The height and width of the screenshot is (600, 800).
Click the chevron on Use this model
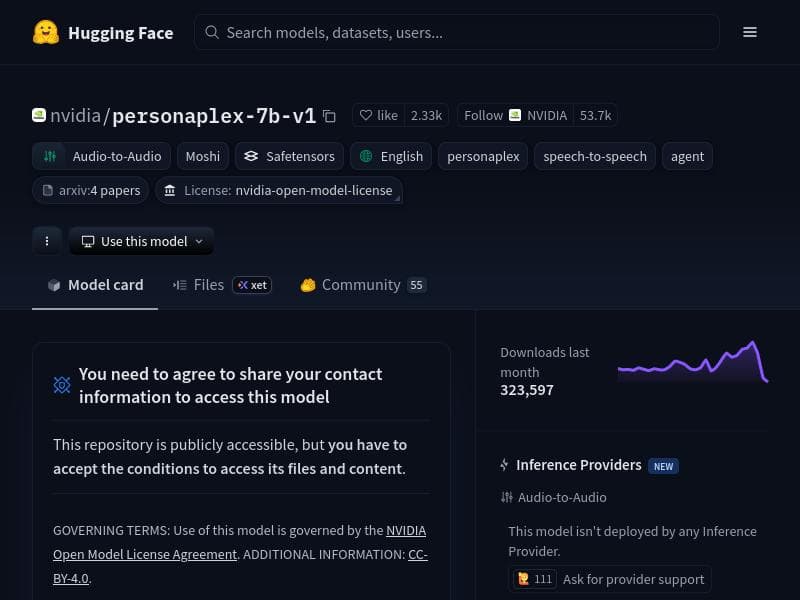click(x=199, y=241)
